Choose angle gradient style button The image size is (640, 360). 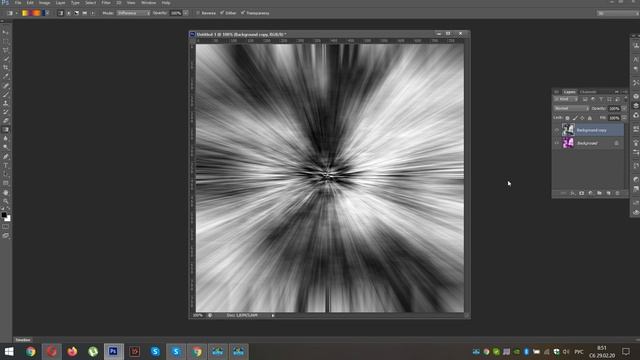(x=76, y=13)
